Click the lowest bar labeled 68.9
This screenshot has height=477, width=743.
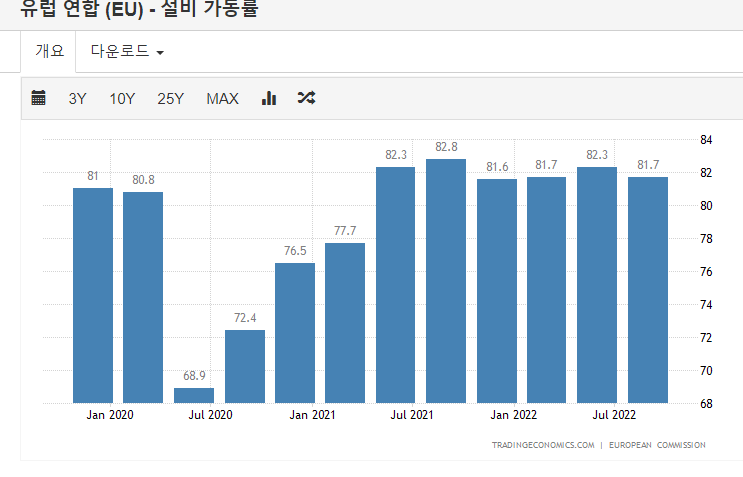pos(194,396)
